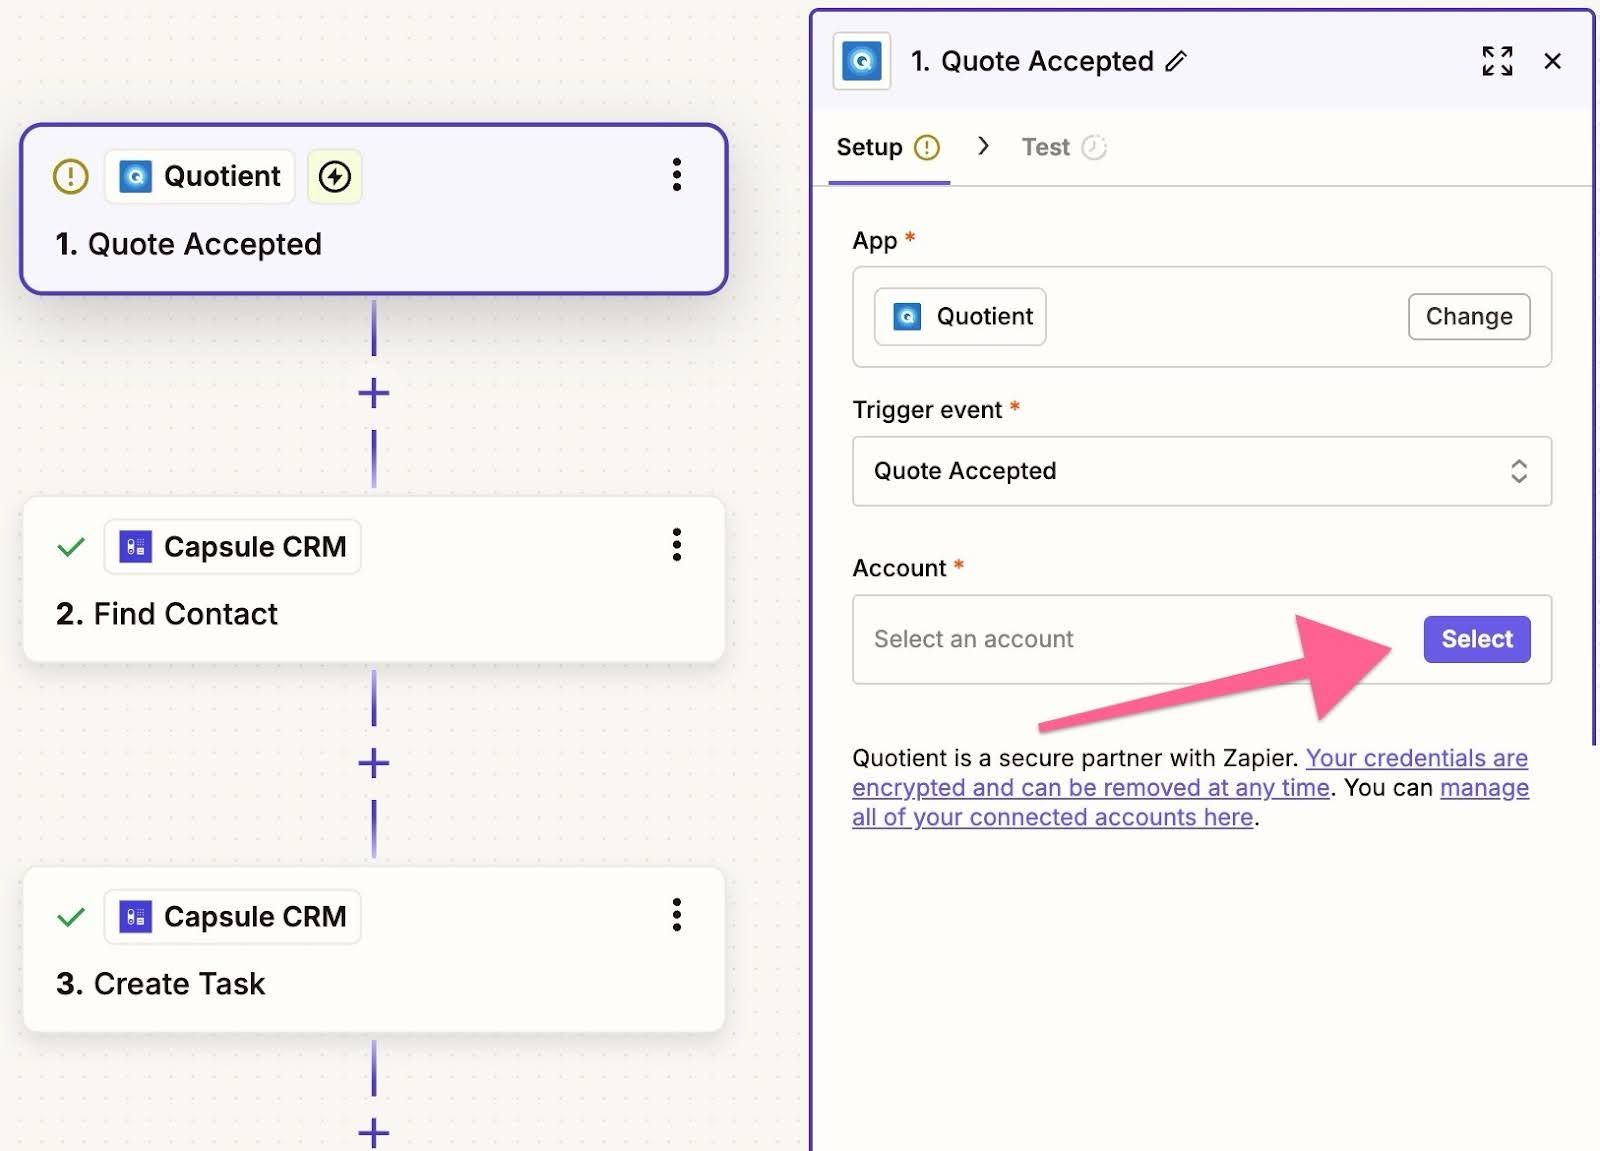Click the Quotient icon in the panel header
This screenshot has height=1151, width=1600.
point(862,61)
